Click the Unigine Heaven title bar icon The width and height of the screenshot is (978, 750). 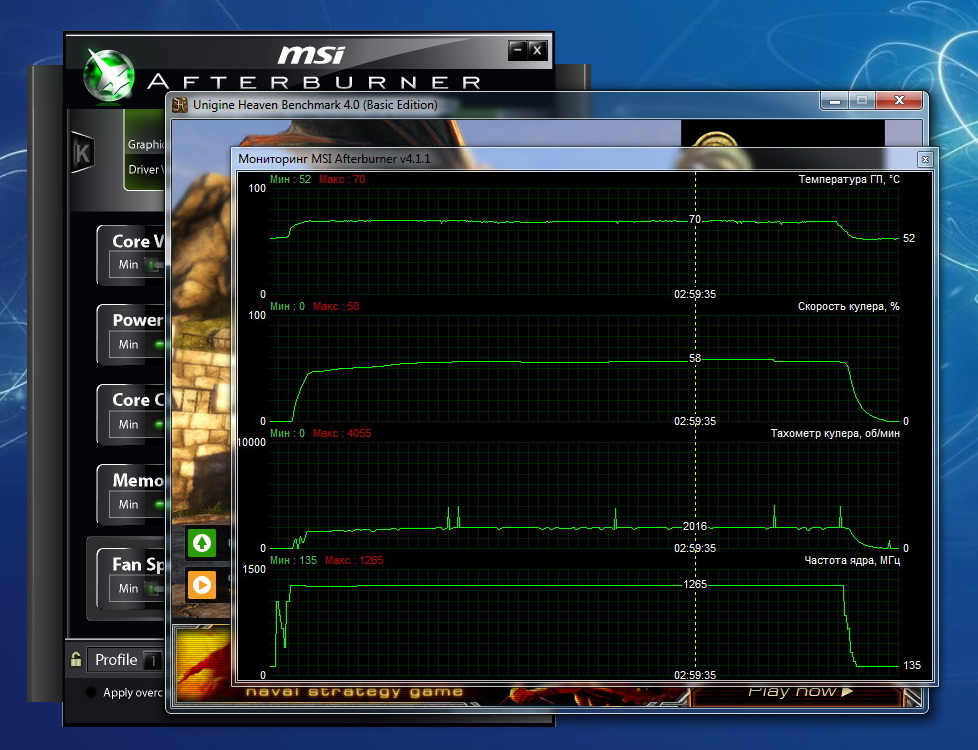click(x=180, y=105)
